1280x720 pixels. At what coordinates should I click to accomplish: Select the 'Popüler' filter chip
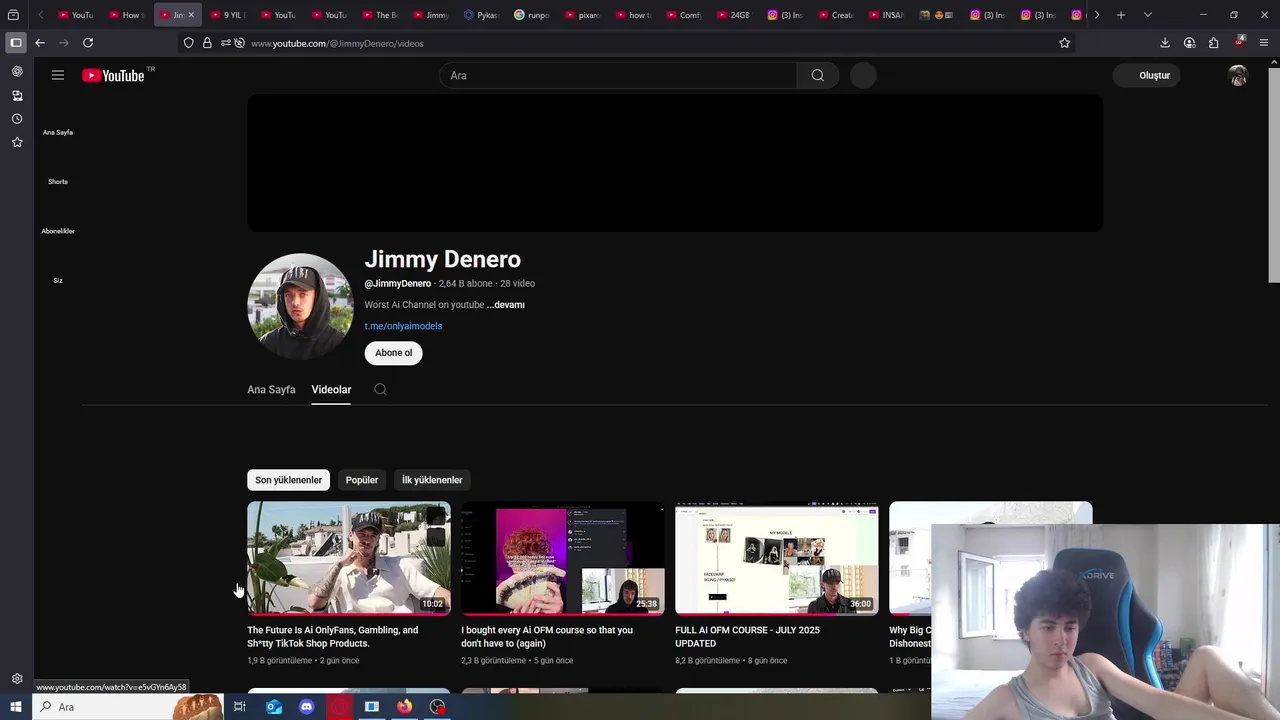point(362,480)
